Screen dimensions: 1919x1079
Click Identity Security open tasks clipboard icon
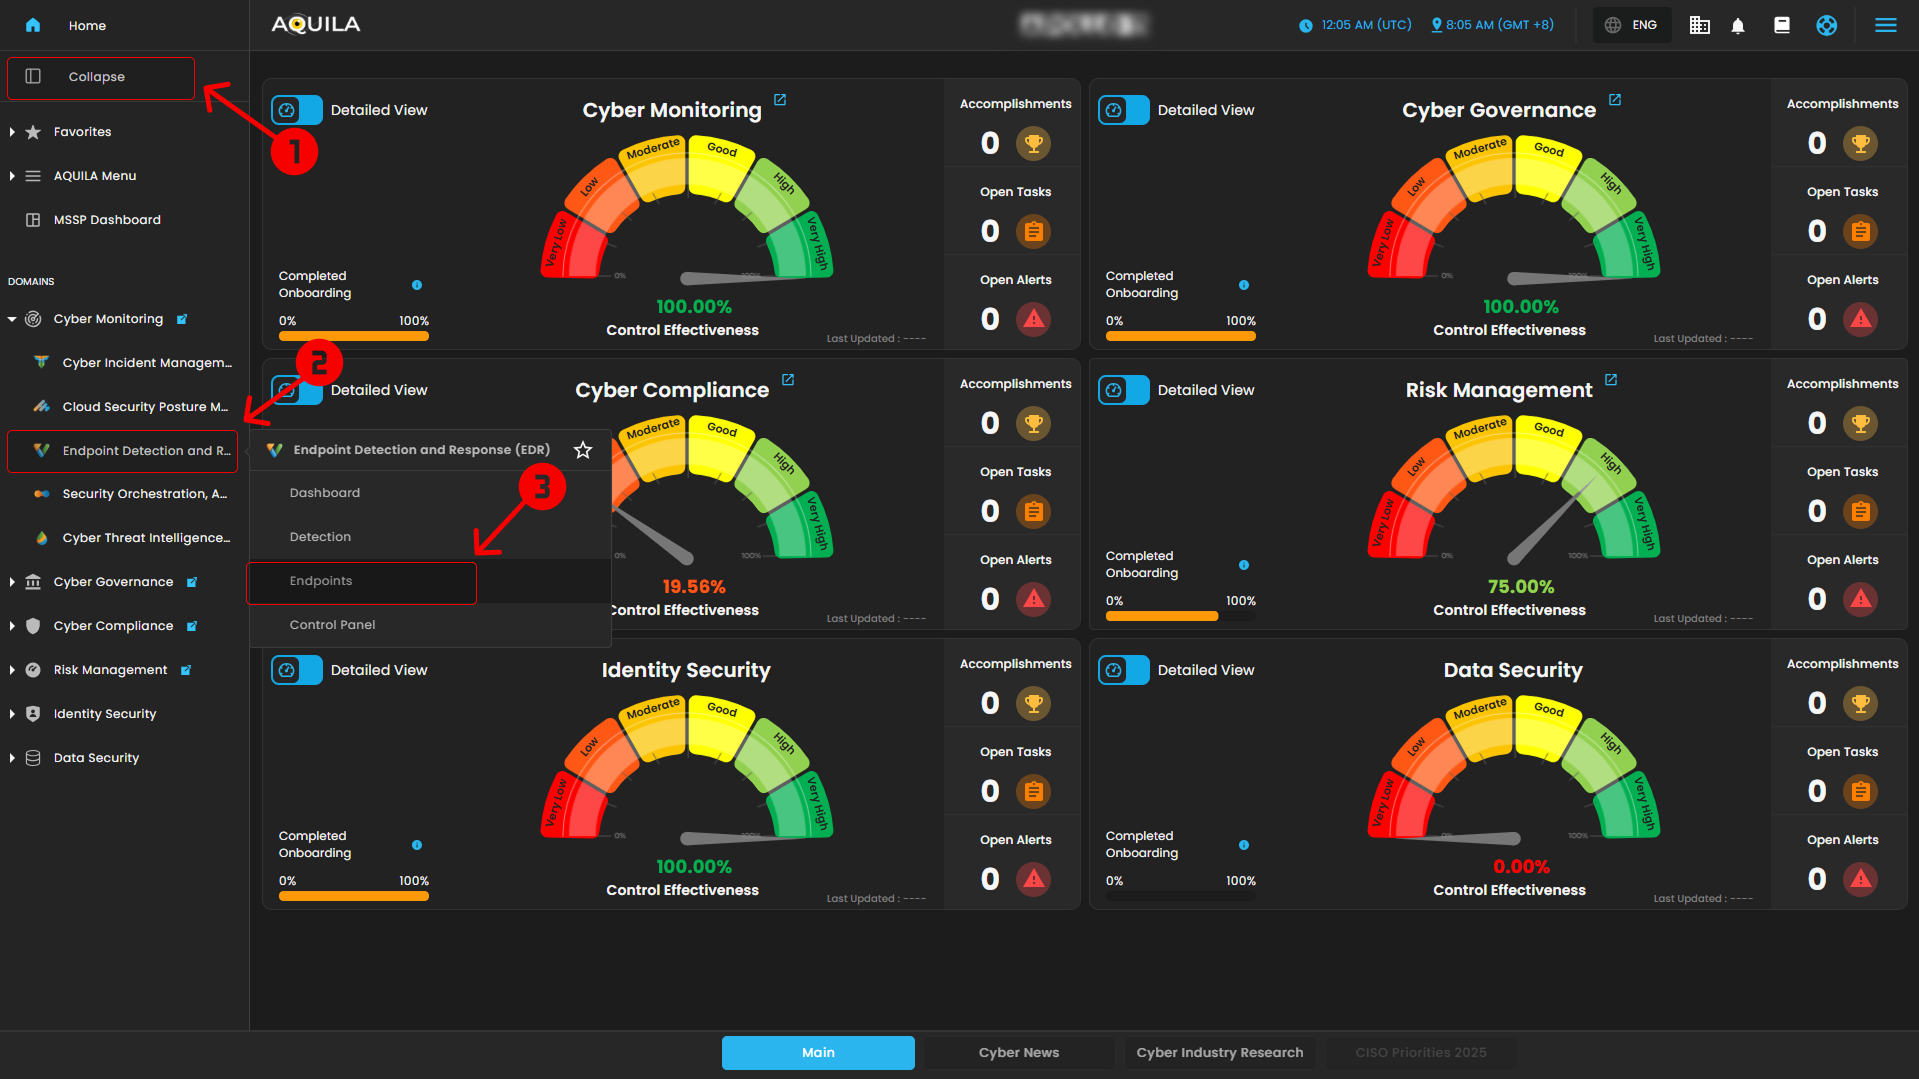pos(1033,791)
